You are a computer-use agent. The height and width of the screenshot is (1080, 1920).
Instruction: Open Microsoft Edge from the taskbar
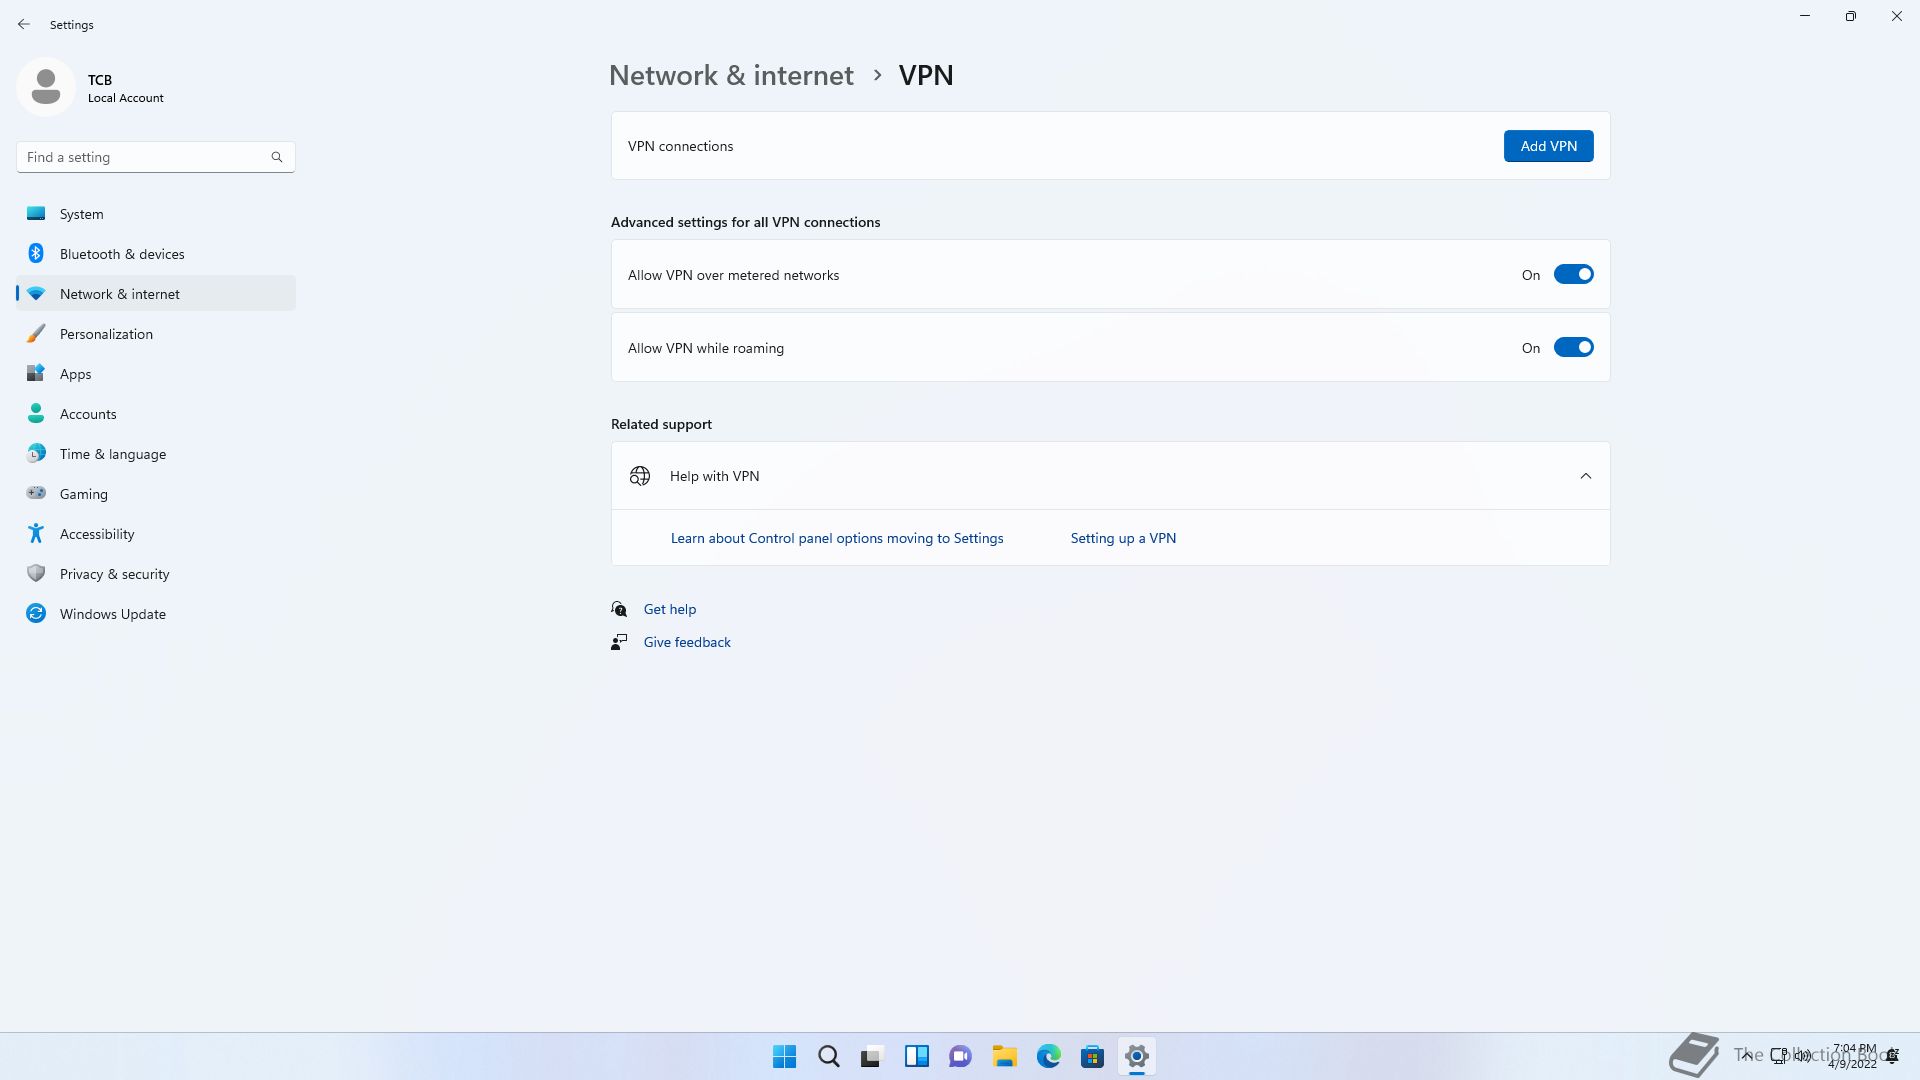tap(1048, 1056)
